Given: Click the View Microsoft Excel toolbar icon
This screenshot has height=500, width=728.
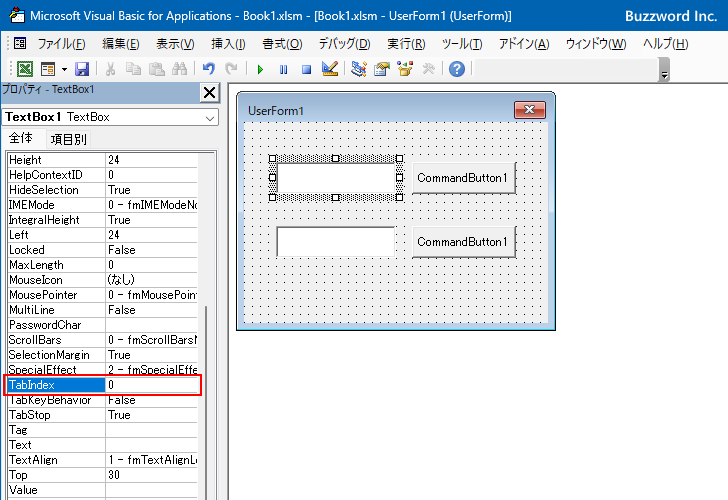Looking at the screenshot, I should click(x=25, y=69).
